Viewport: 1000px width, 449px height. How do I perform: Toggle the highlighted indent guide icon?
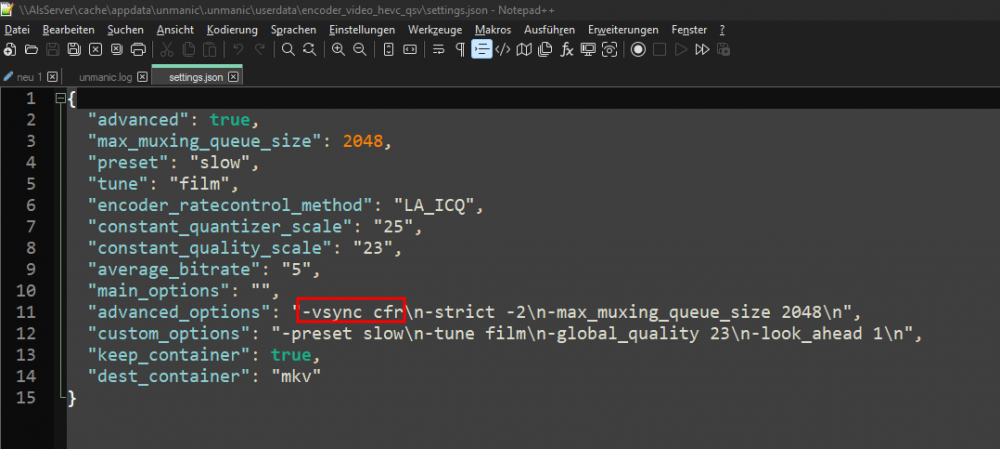tap(482, 49)
